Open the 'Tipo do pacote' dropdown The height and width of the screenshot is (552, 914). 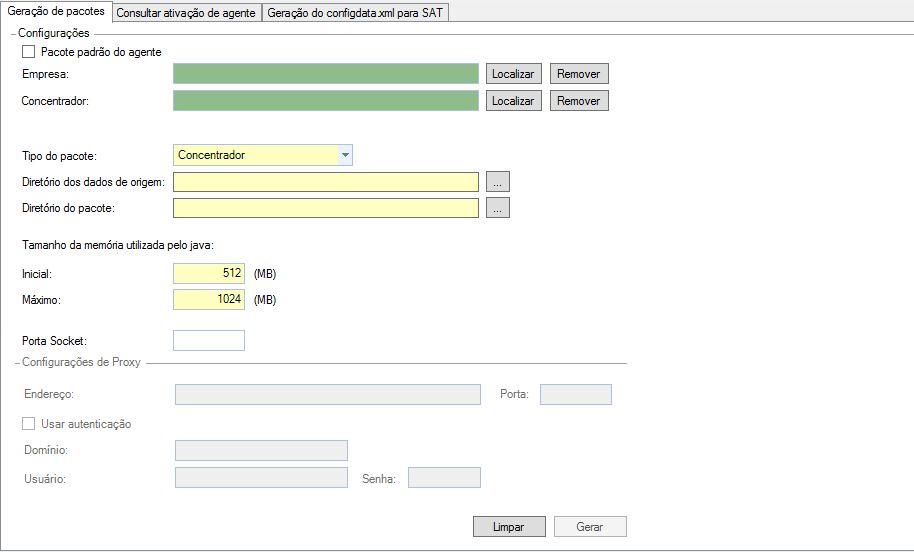click(344, 155)
